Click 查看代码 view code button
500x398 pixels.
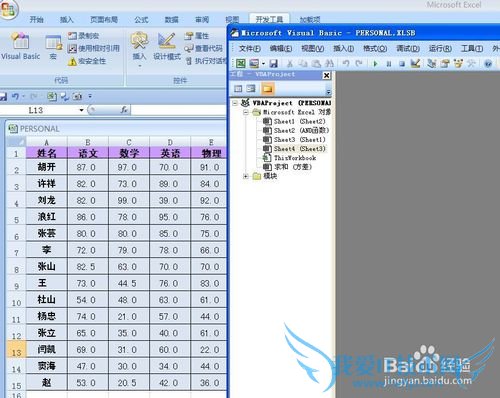[204, 48]
